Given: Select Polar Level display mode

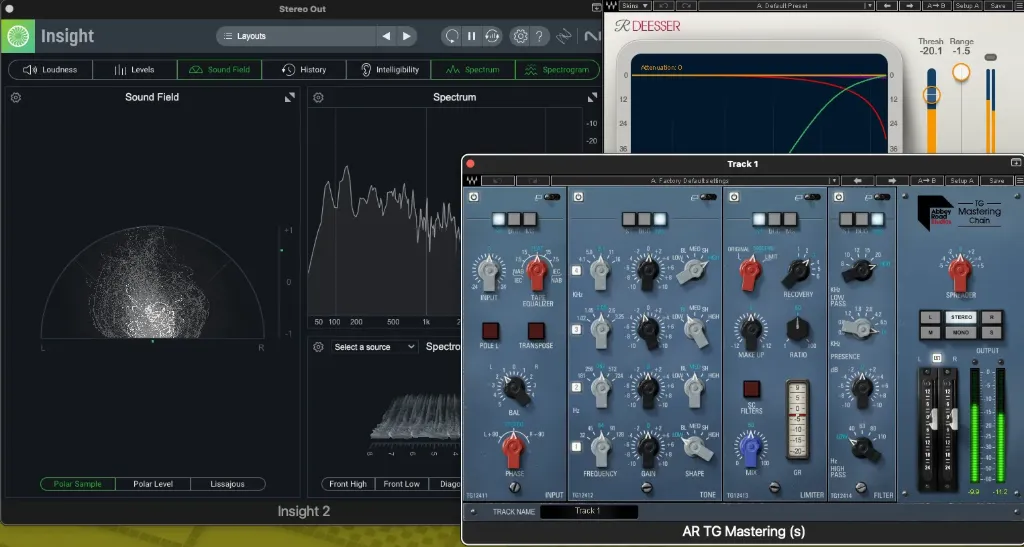Looking at the screenshot, I should click(x=153, y=484).
